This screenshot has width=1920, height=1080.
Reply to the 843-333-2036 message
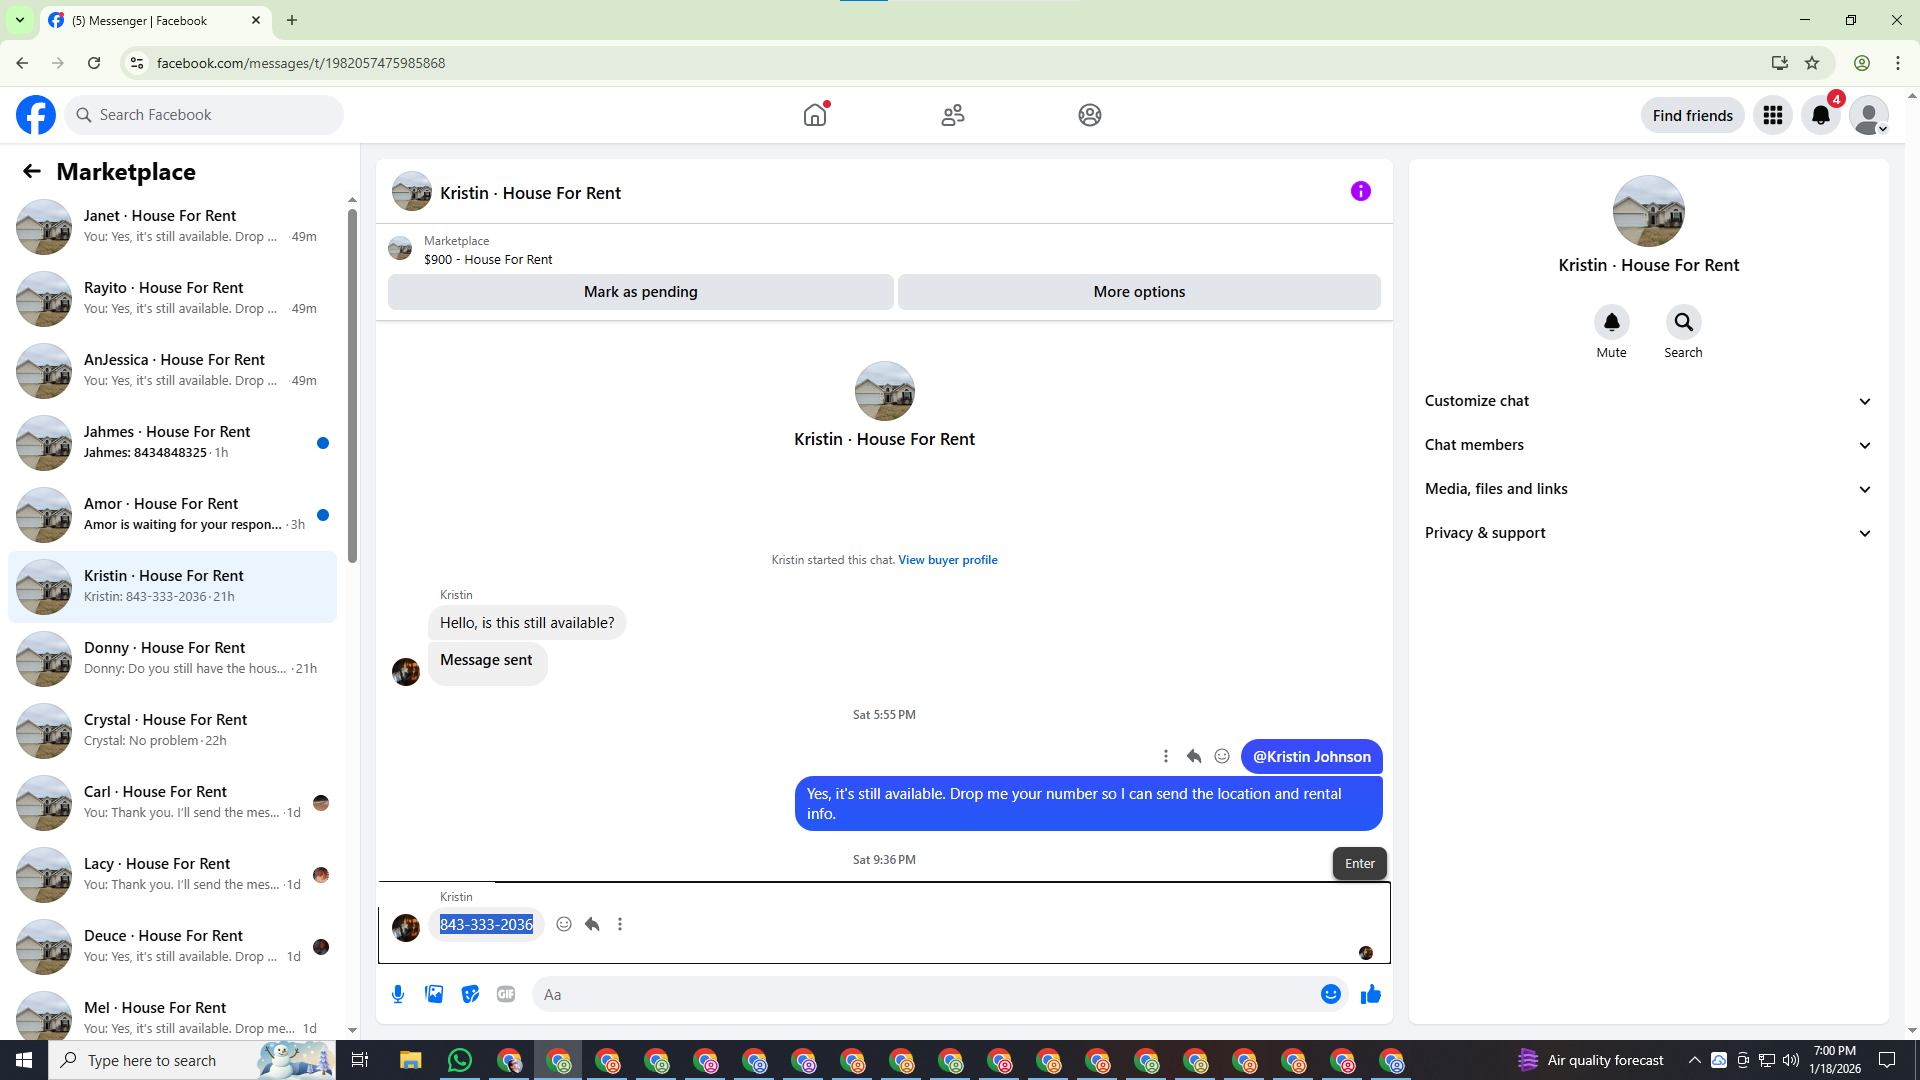pyautogui.click(x=592, y=924)
